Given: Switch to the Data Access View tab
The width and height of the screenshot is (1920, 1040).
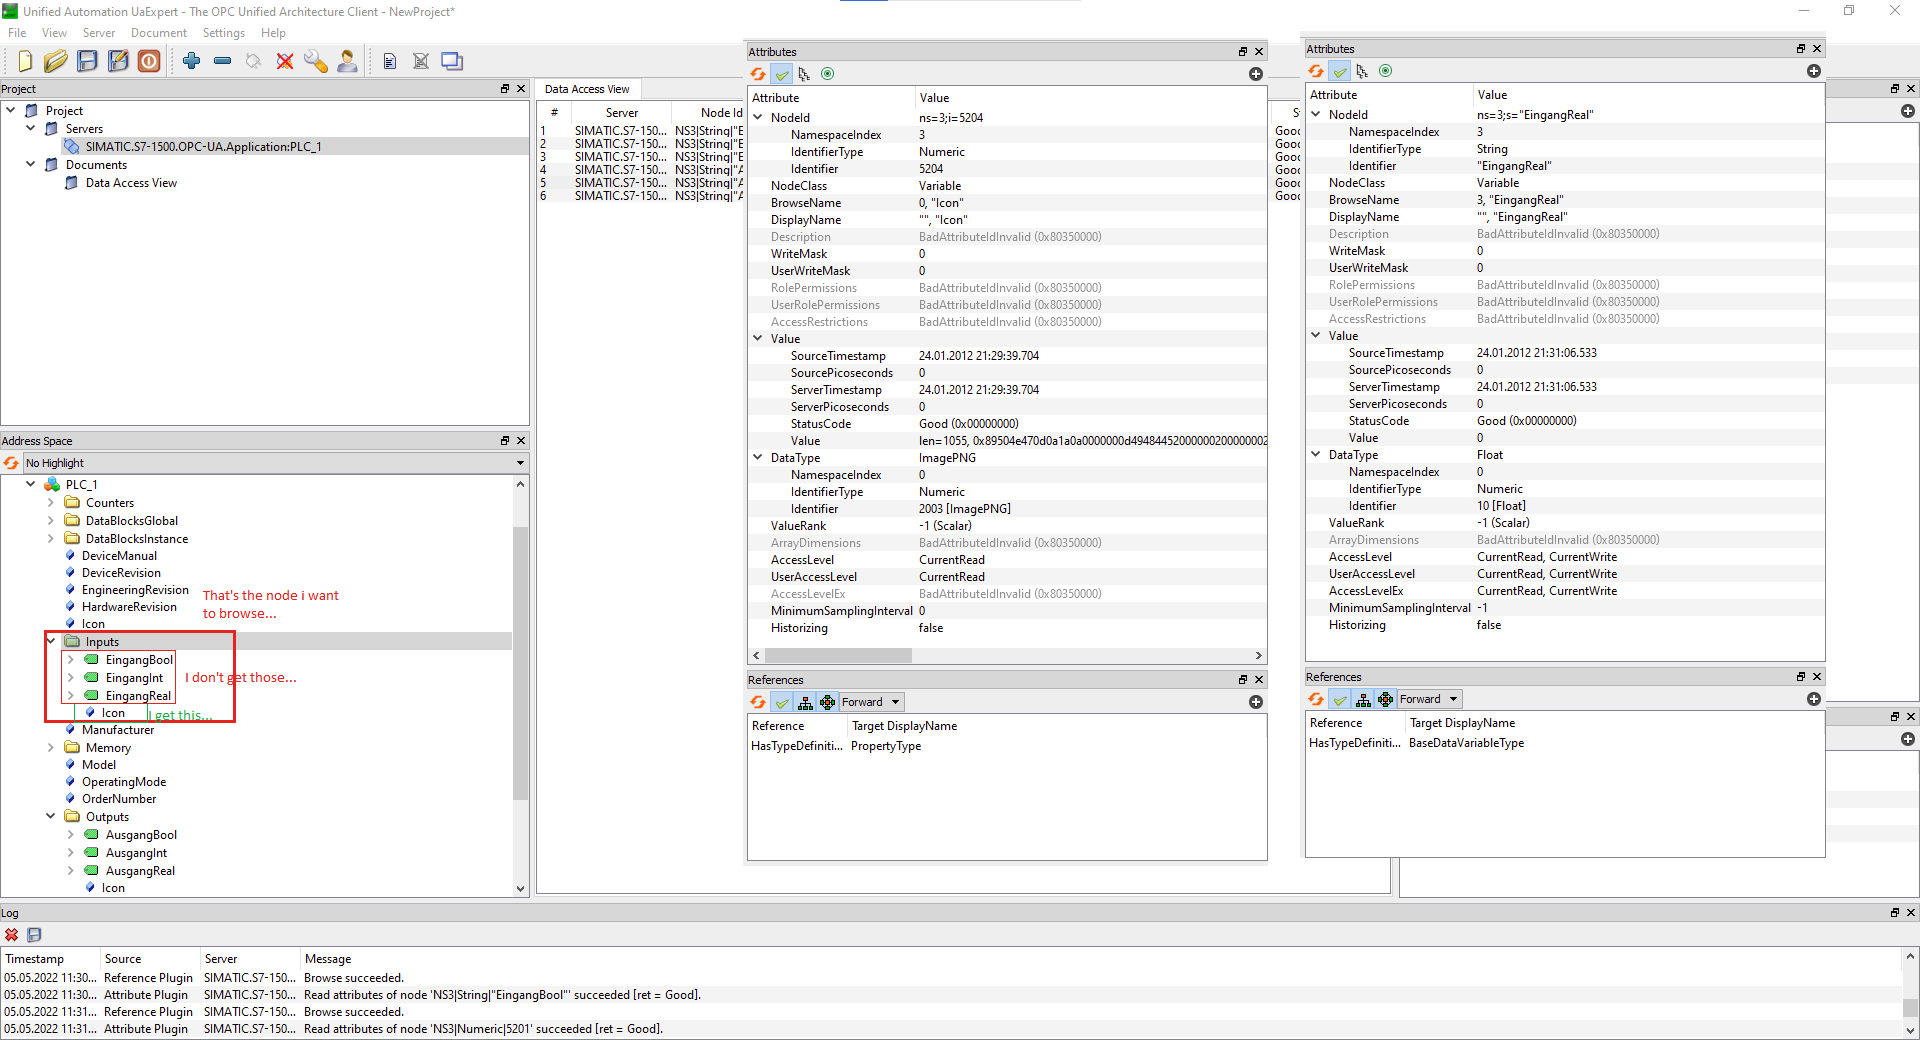Looking at the screenshot, I should [x=587, y=89].
